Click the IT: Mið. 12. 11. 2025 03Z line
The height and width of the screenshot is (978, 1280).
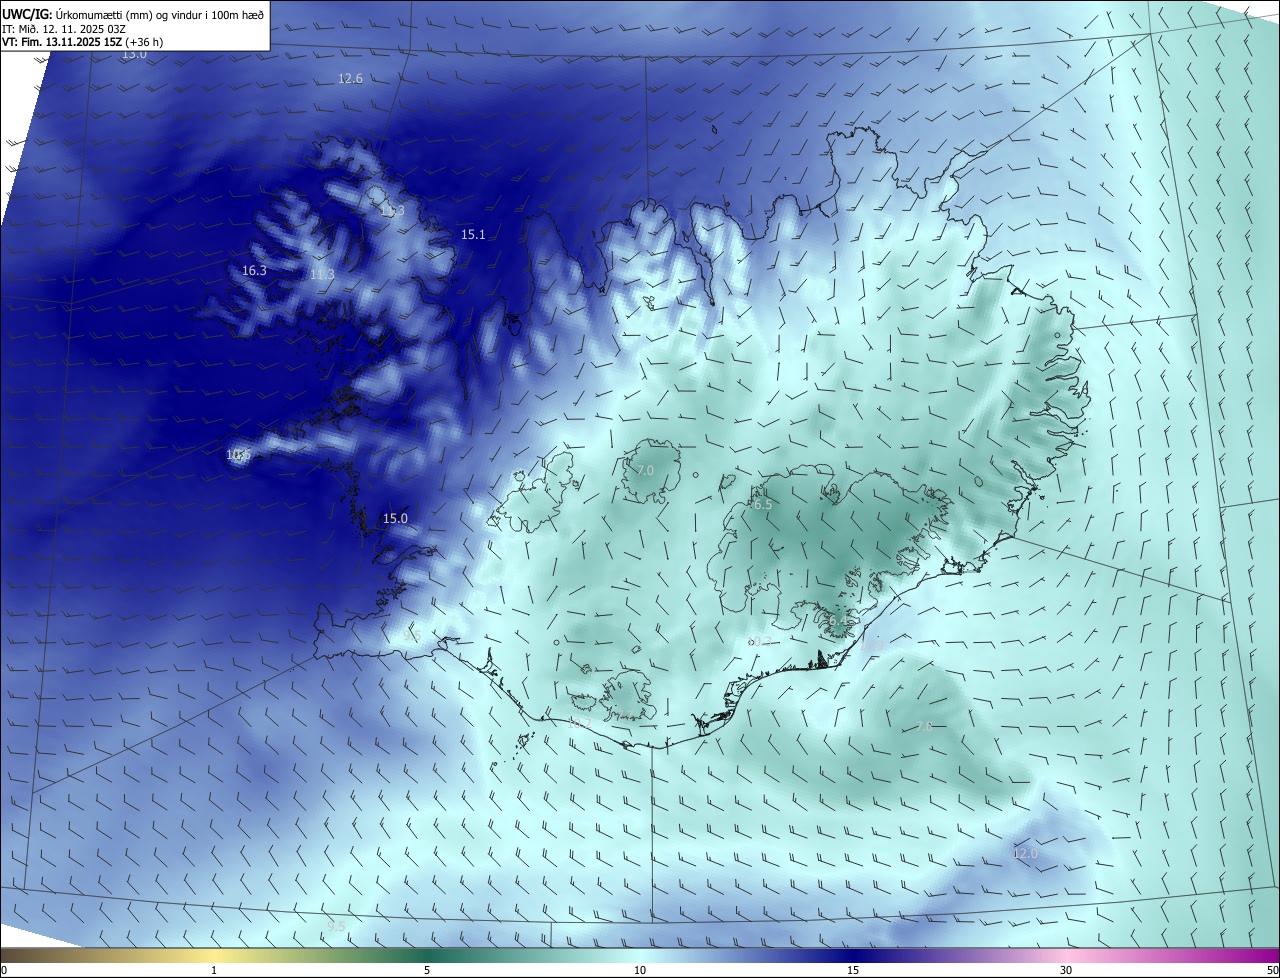pos(63,28)
